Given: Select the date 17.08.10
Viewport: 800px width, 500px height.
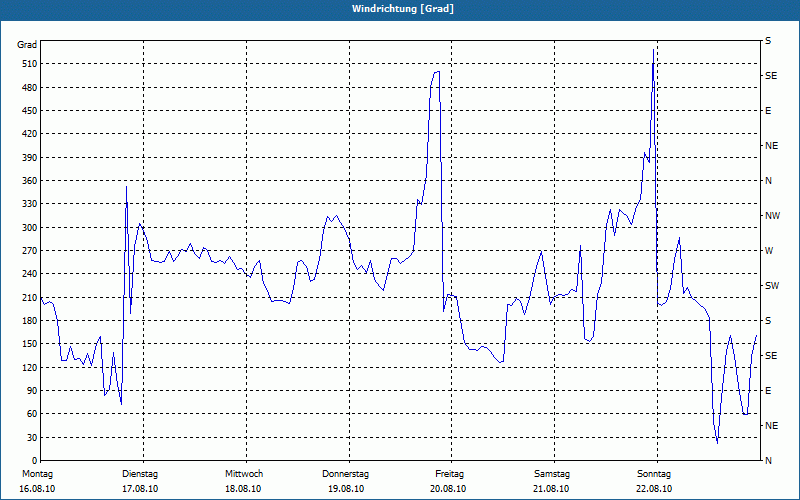Looking at the screenshot, I should coord(140,489).
